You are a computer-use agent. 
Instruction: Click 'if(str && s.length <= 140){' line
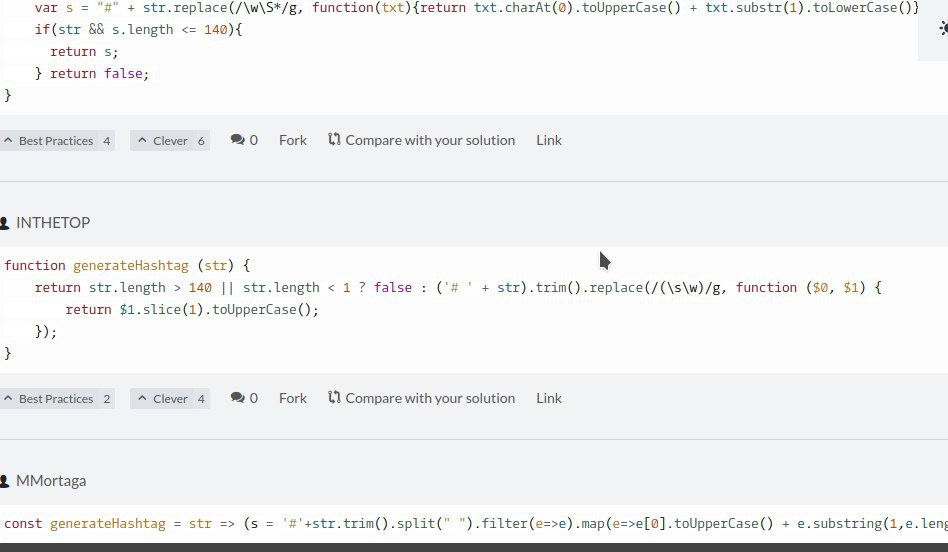point(138,30)
